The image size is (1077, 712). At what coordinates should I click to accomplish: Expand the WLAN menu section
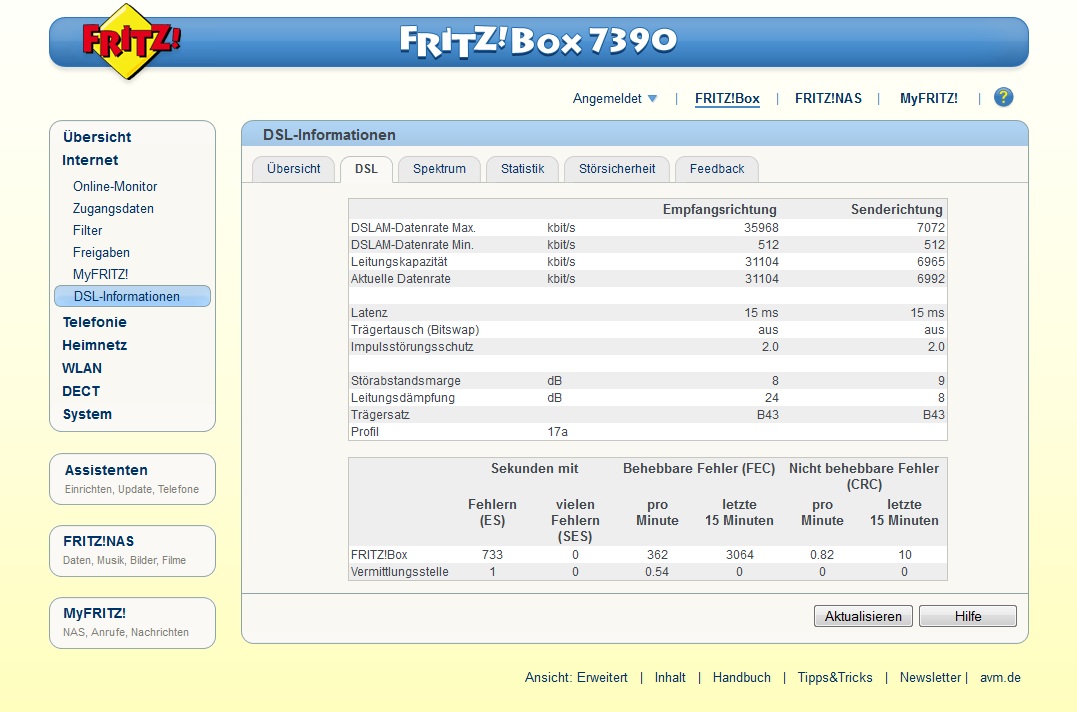pyautogui.click(x=82, y=368)
